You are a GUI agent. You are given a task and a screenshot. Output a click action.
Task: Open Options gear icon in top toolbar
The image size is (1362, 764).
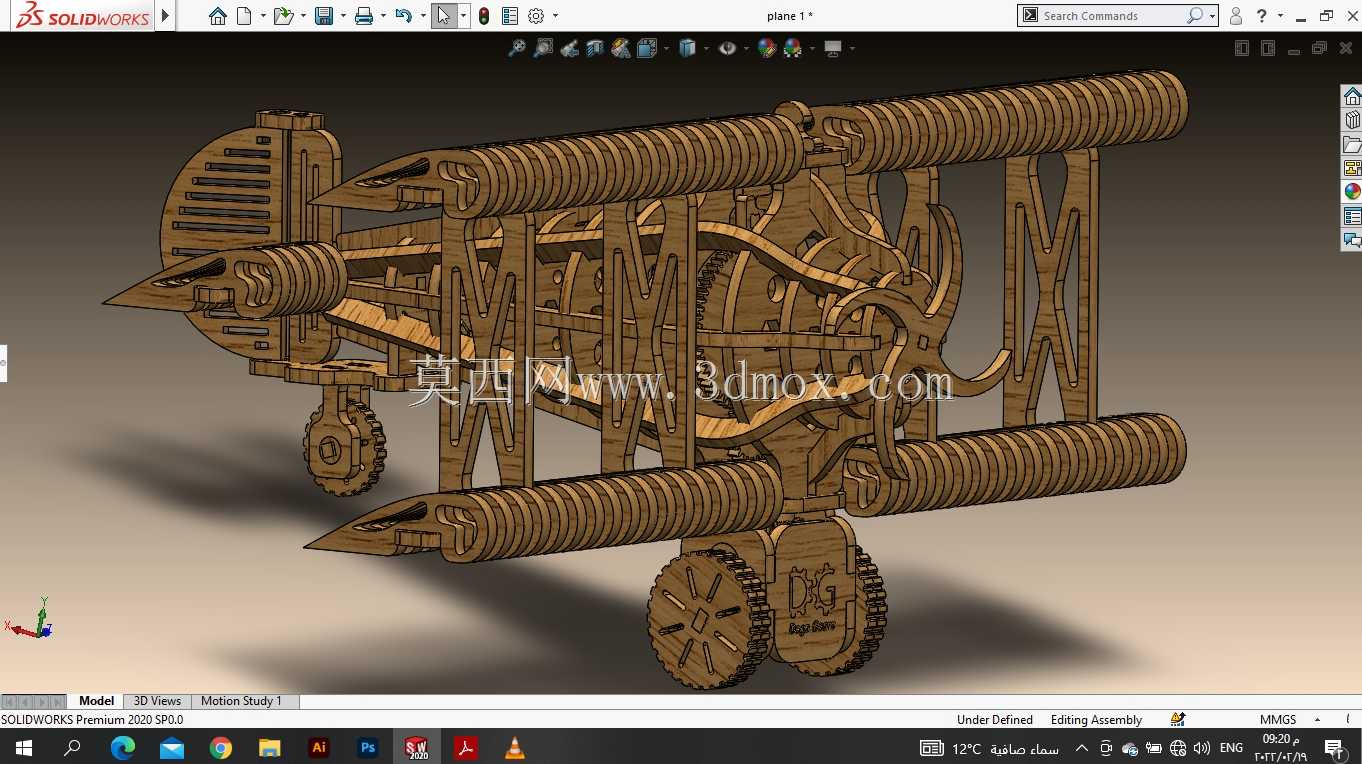pyautogui.click(x=536, y=16)
